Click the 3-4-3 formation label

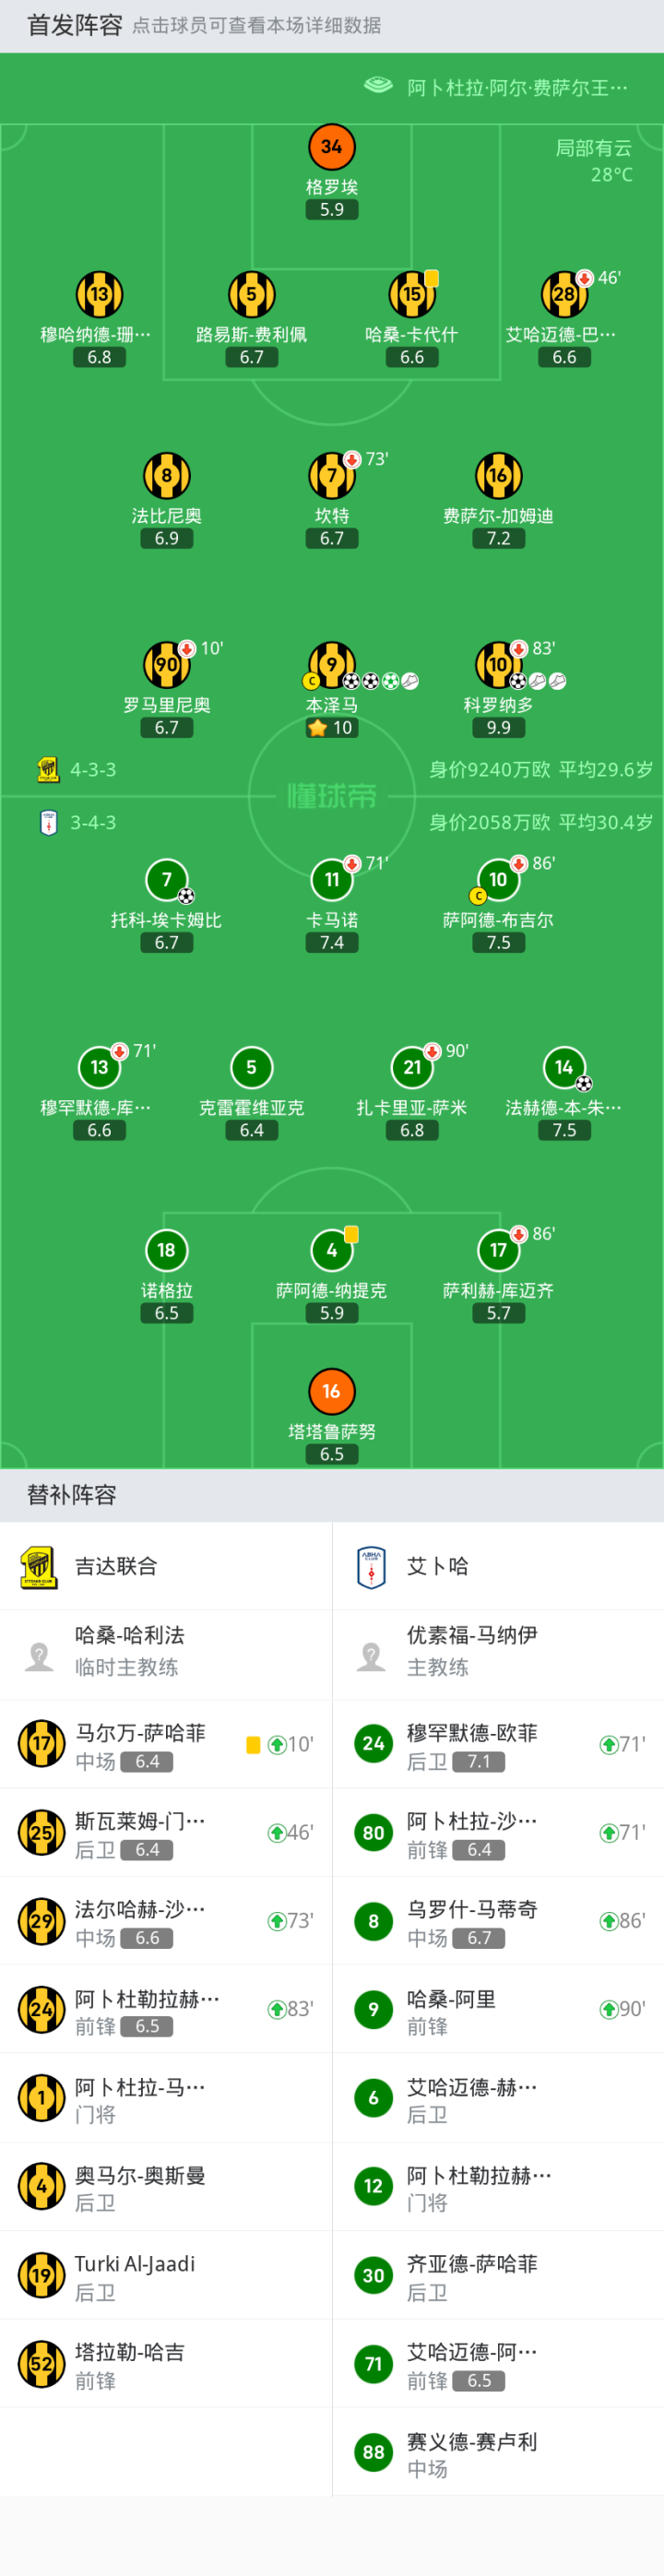point(92,822)
